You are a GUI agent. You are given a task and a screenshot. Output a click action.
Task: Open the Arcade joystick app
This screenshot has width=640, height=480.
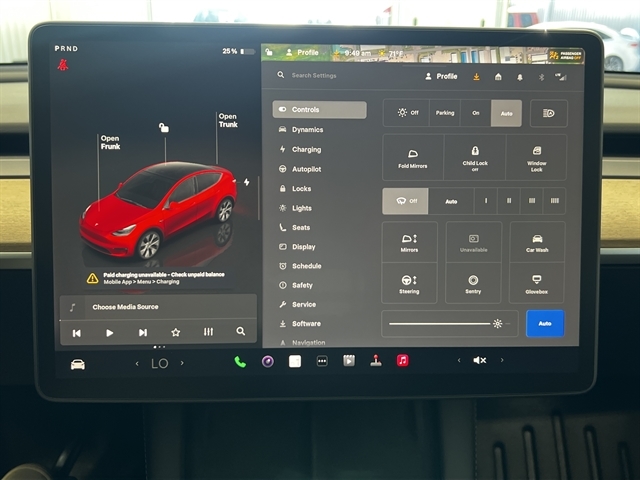[x=376, y=361]
